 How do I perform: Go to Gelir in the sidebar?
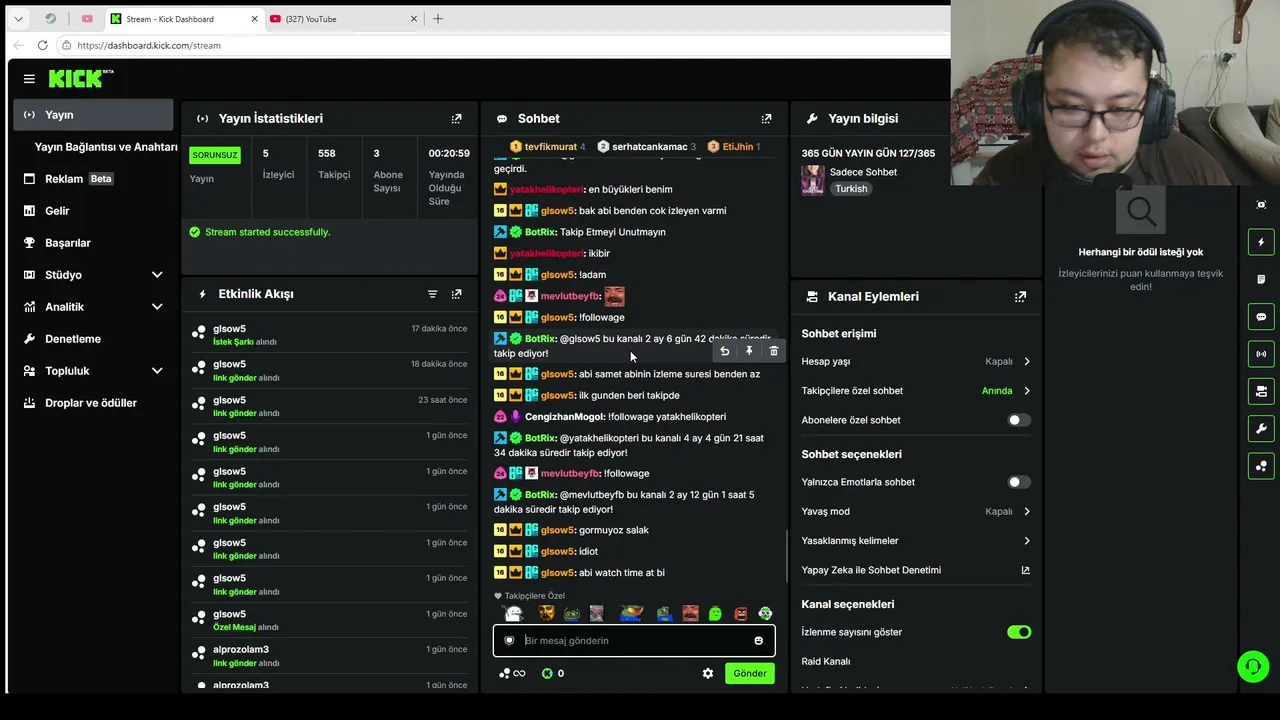pyautogui.click(x=94, y=211)
